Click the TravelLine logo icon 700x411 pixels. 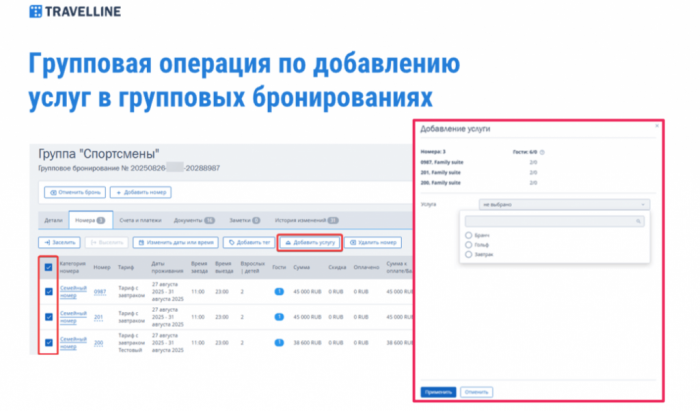coord(36,12)
